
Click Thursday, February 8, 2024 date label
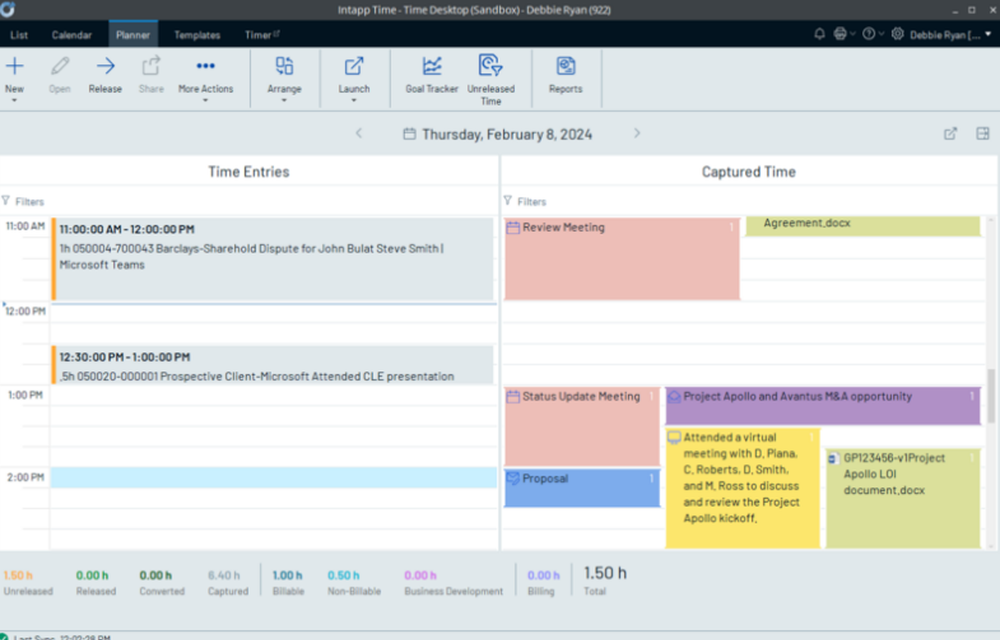[x=507, y=134]
